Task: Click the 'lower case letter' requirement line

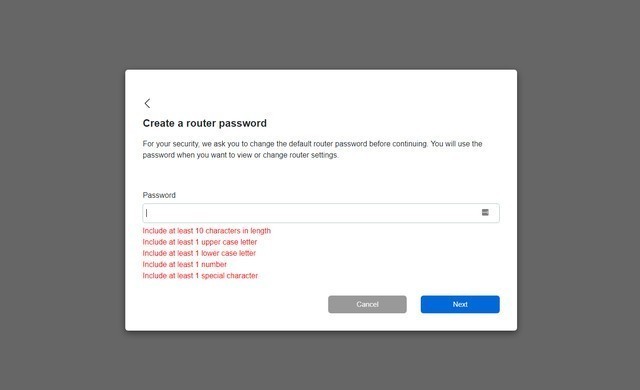Action: pyautogui.click(x=199, y=253)
